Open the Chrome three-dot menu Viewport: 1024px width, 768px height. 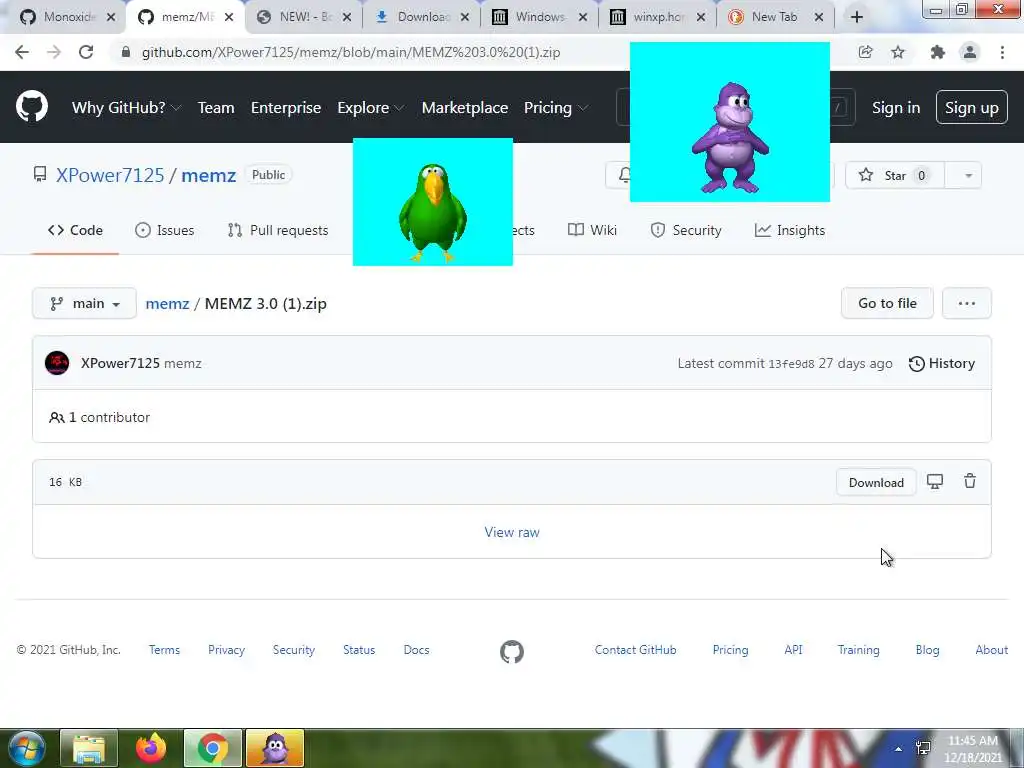click(1002, 52)
